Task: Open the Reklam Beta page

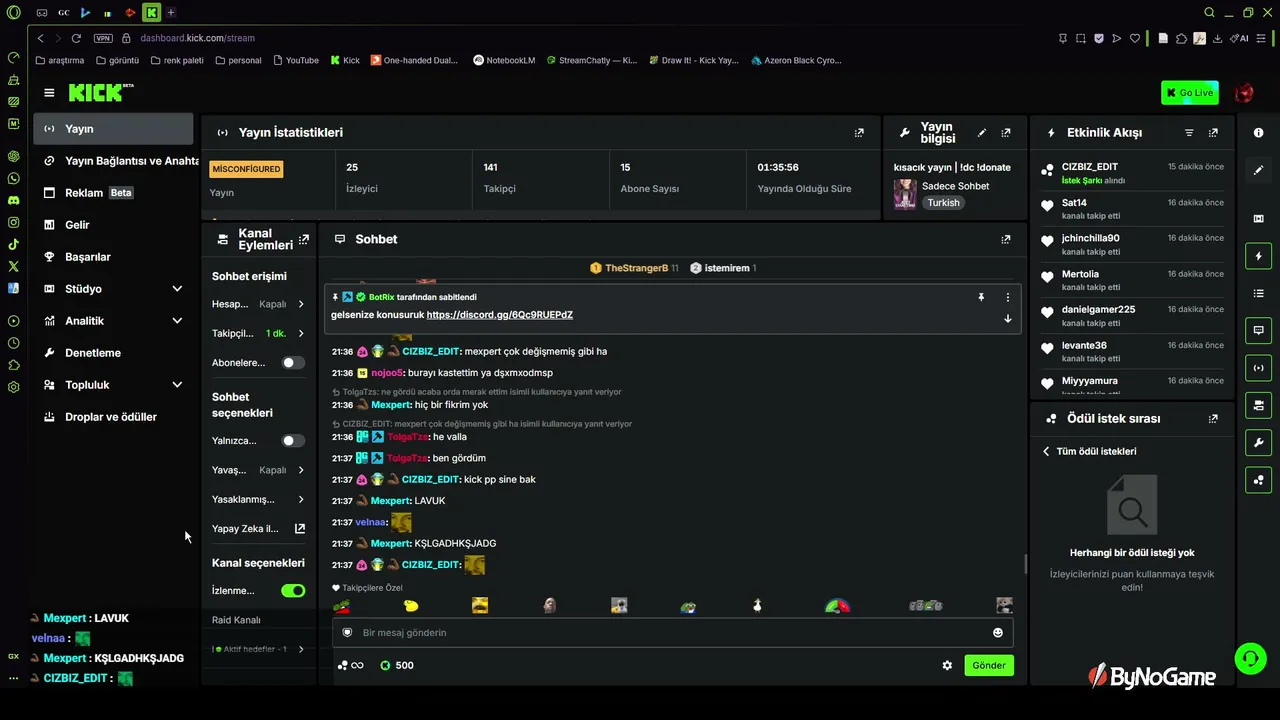Action: pyautogui.click(x=113, y=193)
